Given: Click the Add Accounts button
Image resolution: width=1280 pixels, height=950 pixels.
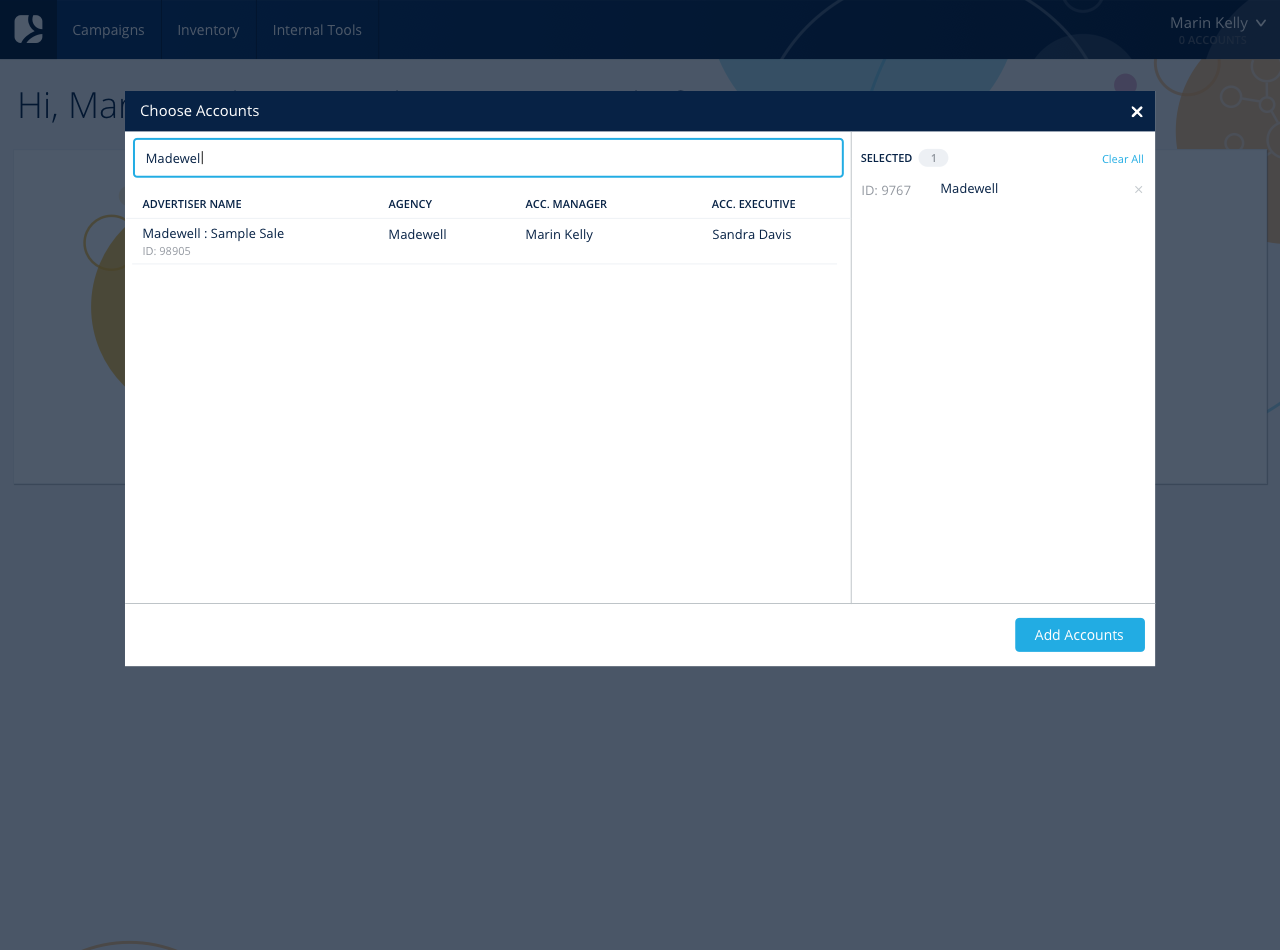Looking at the screenshot, I should [x=1079, y=635].
